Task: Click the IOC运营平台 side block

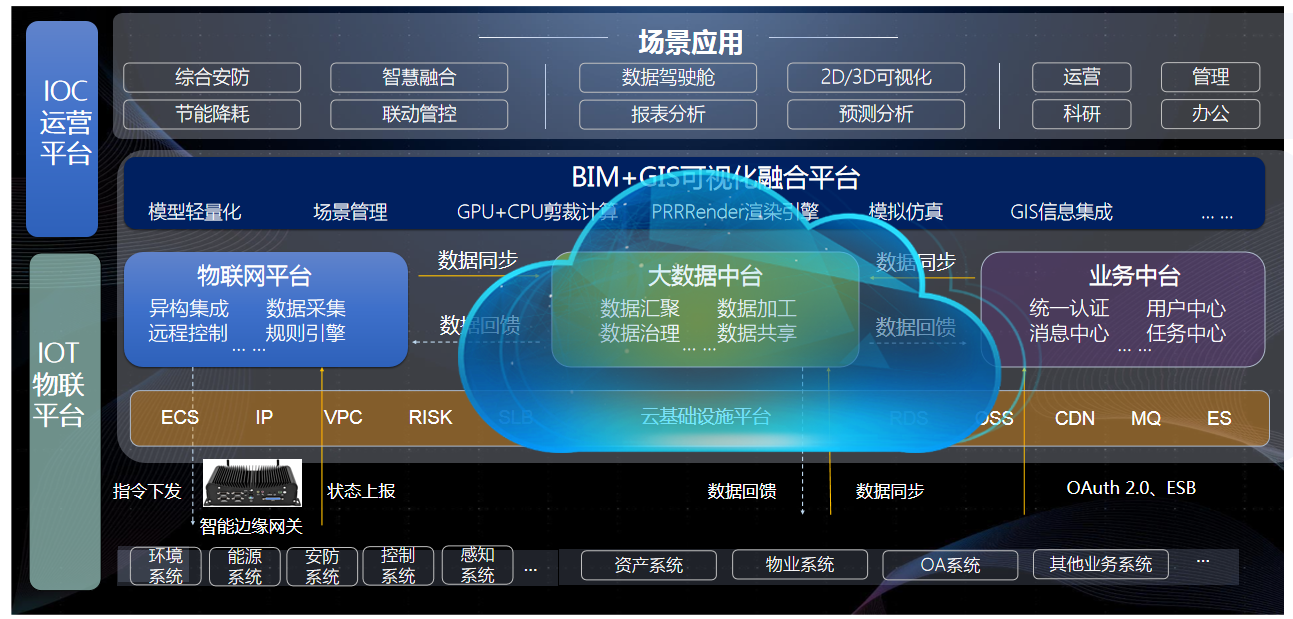Action: pyautogui.click(x=64, y=128)
